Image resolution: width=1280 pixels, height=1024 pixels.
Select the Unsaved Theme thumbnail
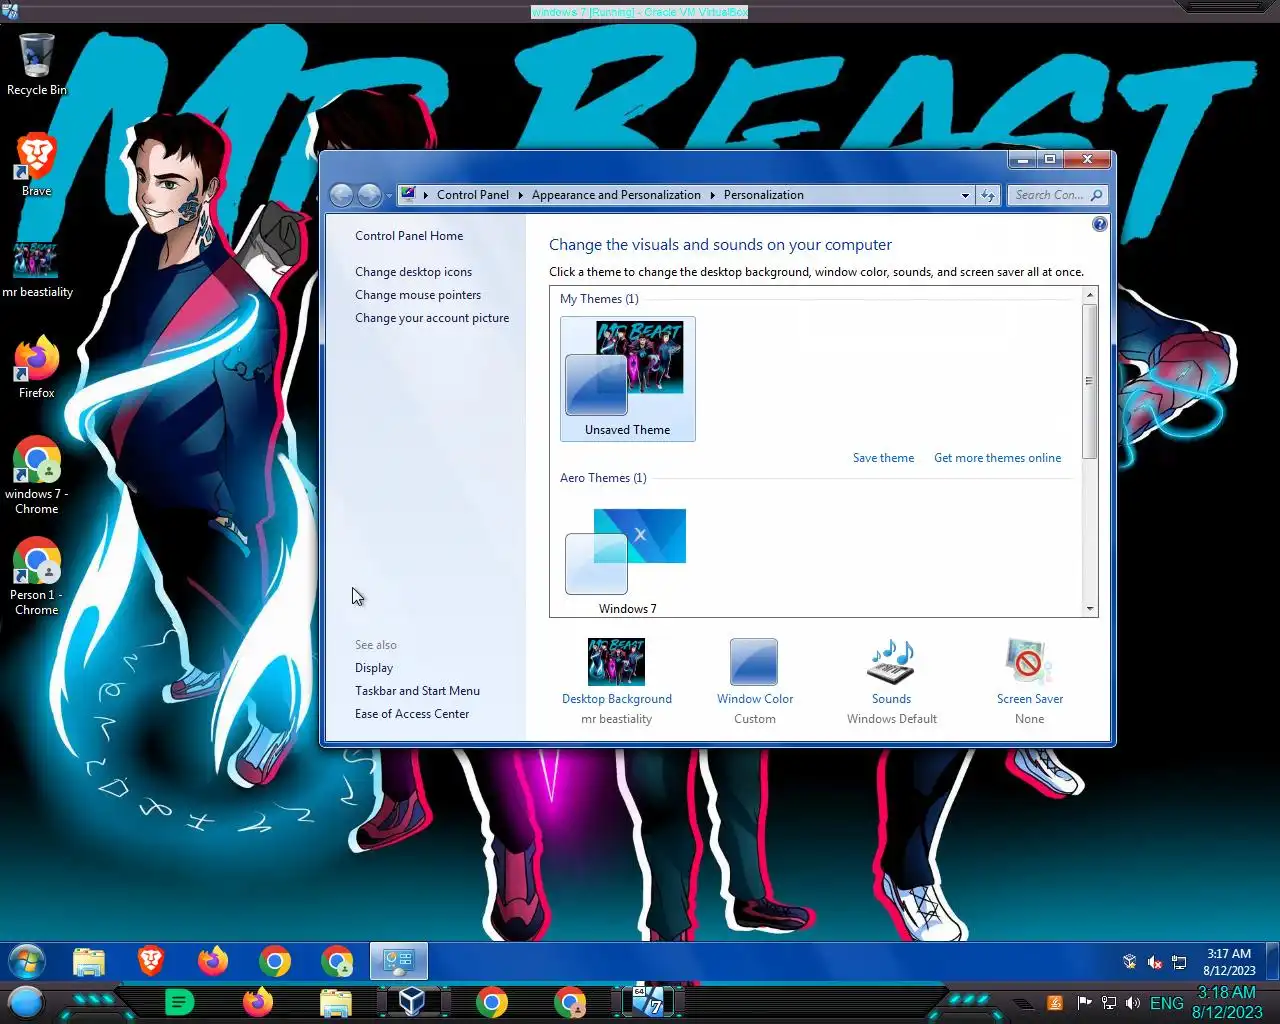pos(628,379)
